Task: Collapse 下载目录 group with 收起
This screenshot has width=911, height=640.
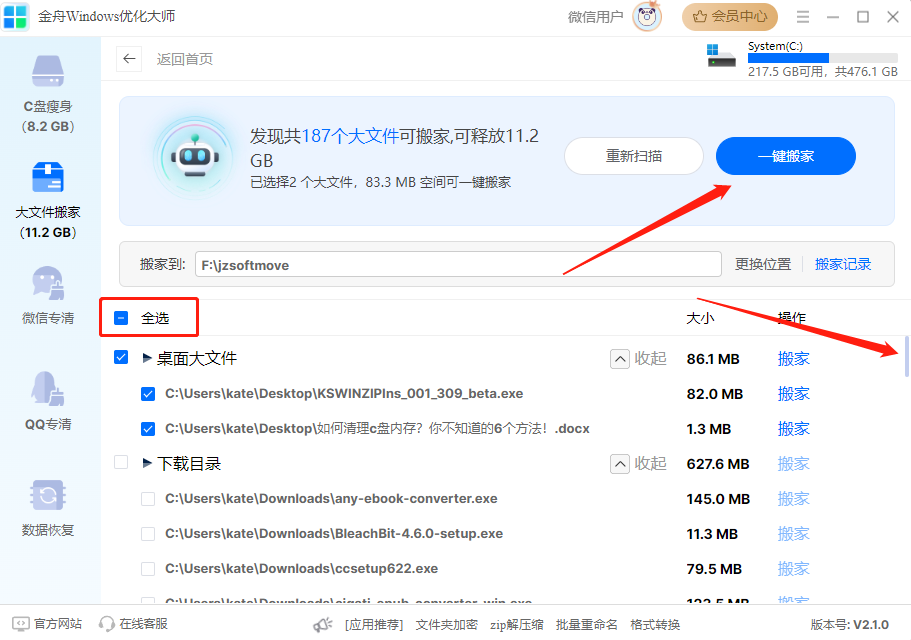Action: [639, 463]
